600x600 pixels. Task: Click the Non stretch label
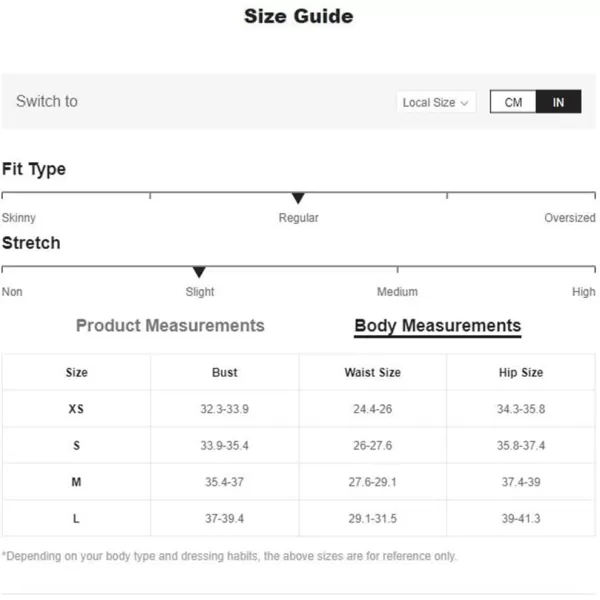12,292
